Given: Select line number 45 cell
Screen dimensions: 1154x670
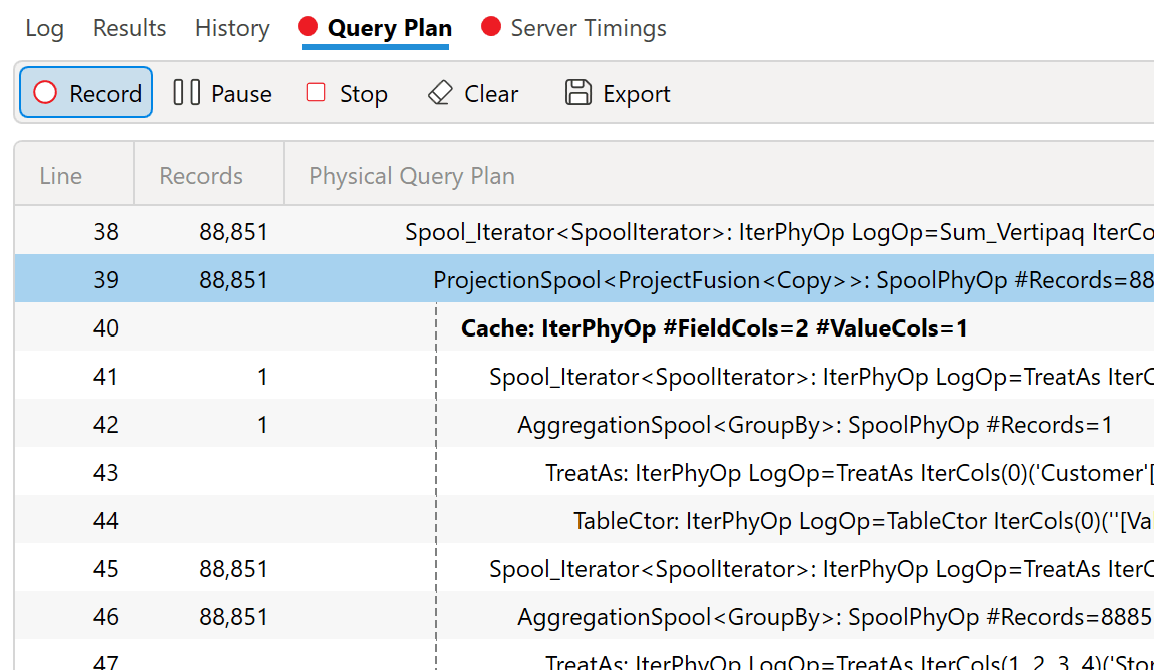Looking at the screenshot, I should coord(106,568).
